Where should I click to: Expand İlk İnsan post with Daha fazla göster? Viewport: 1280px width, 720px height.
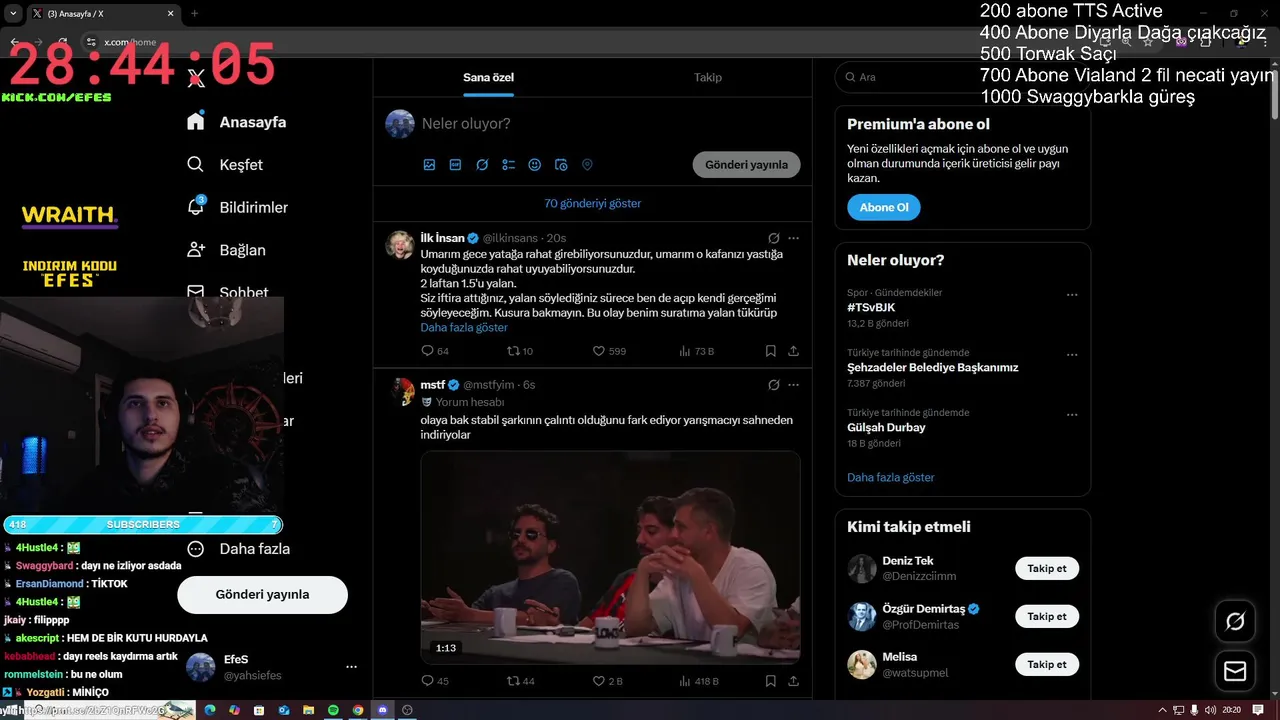[464, 327]
